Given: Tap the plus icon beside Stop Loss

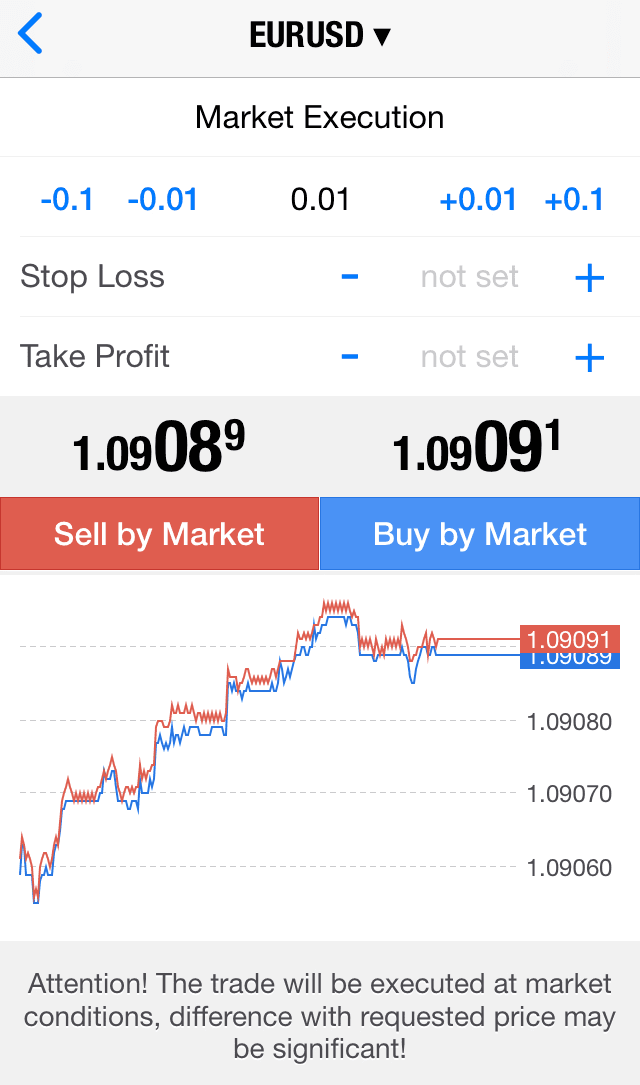Looking at the screenshot, I should (592, 276).
